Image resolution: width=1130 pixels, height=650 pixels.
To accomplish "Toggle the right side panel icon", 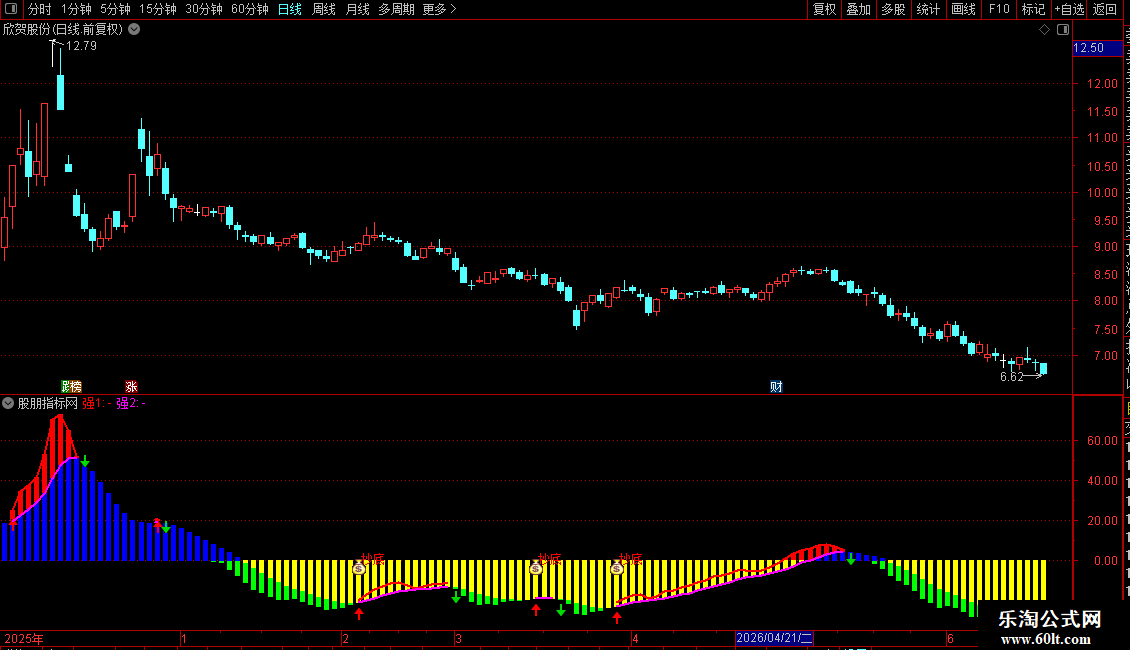I will (1063, 30).
